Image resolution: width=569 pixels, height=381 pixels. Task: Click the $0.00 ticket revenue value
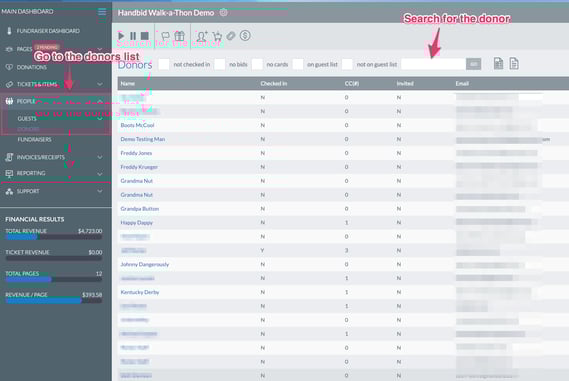[x=95, y=252]
